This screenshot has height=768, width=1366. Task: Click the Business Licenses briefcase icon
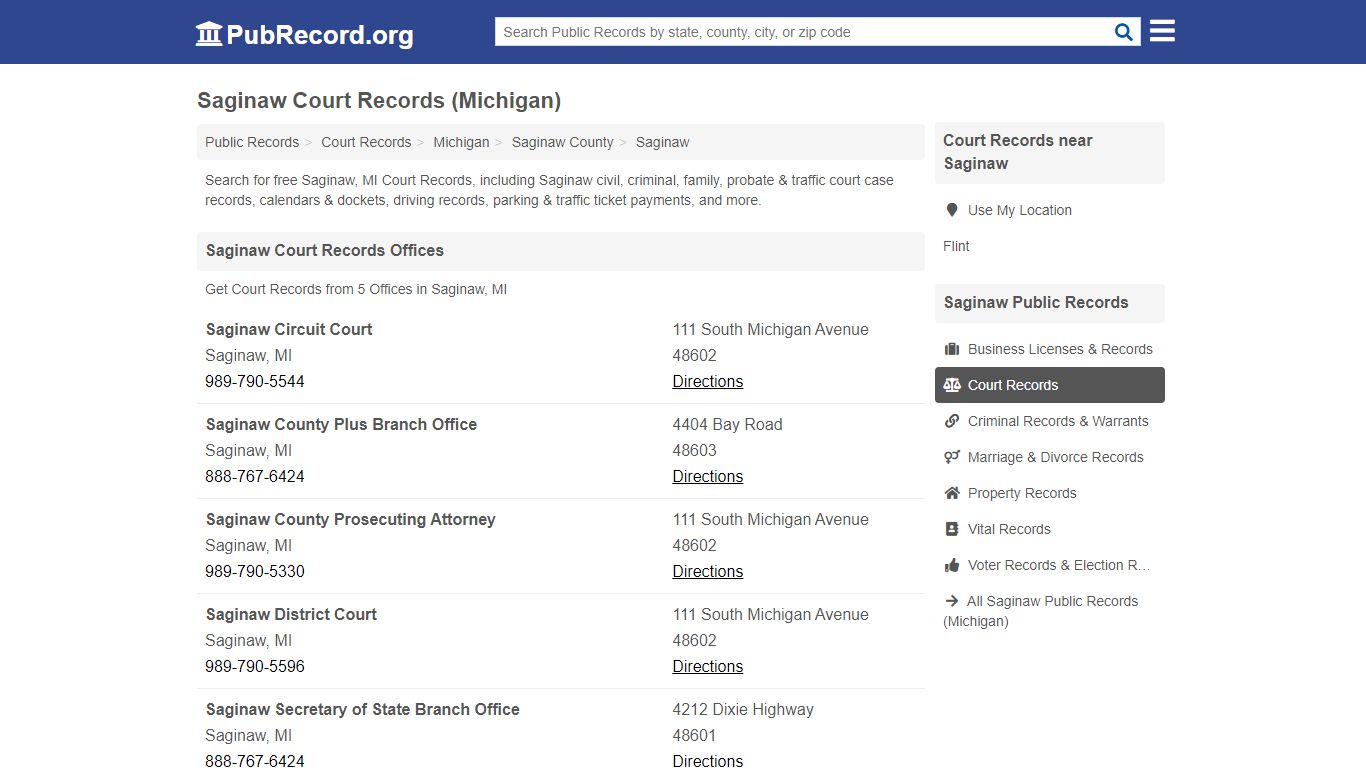(x=952, y=349)
